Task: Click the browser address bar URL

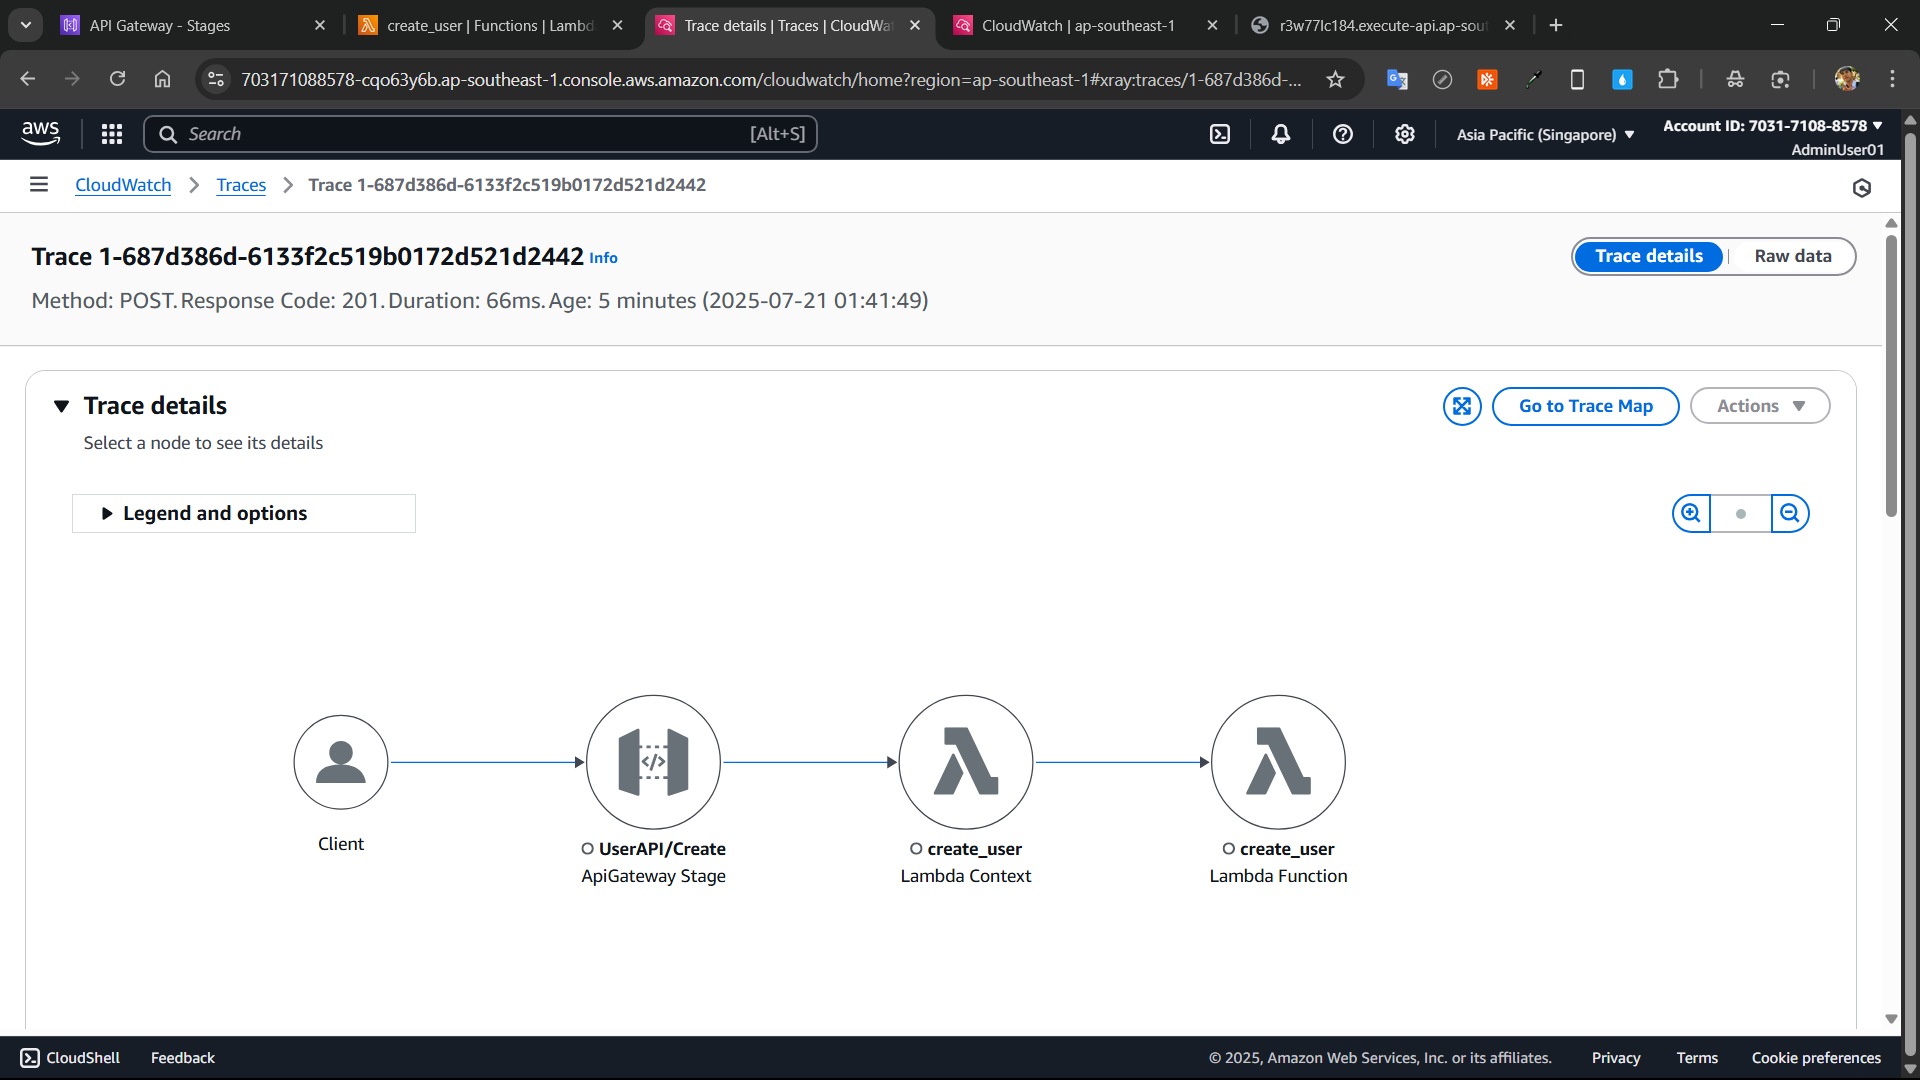Action: [x=771, y=79]
